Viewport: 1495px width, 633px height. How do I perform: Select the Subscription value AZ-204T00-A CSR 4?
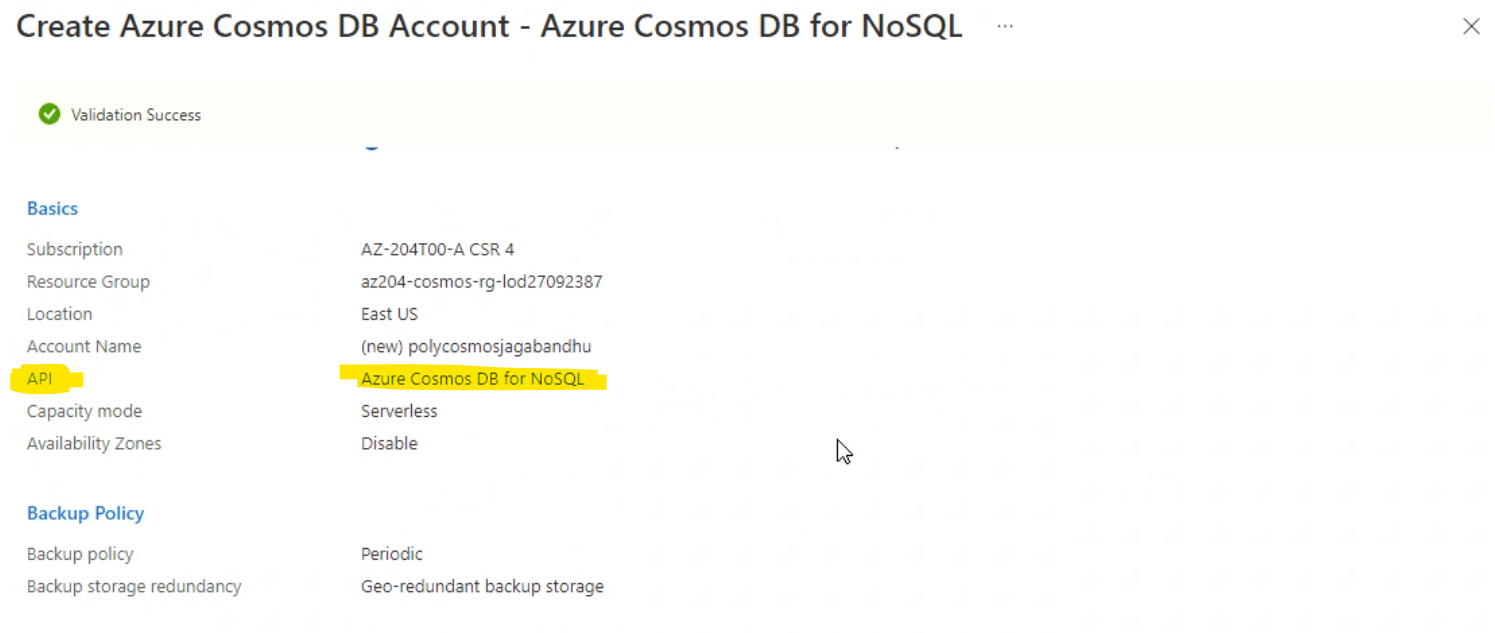click(437, 249)
